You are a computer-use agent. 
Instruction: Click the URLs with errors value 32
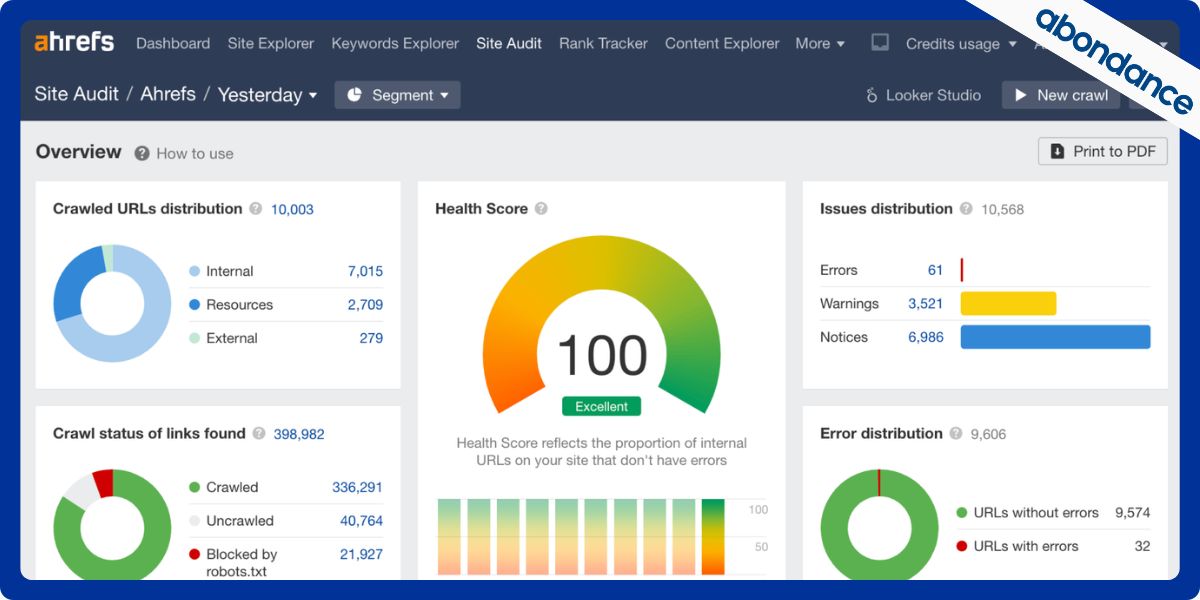1142,546
